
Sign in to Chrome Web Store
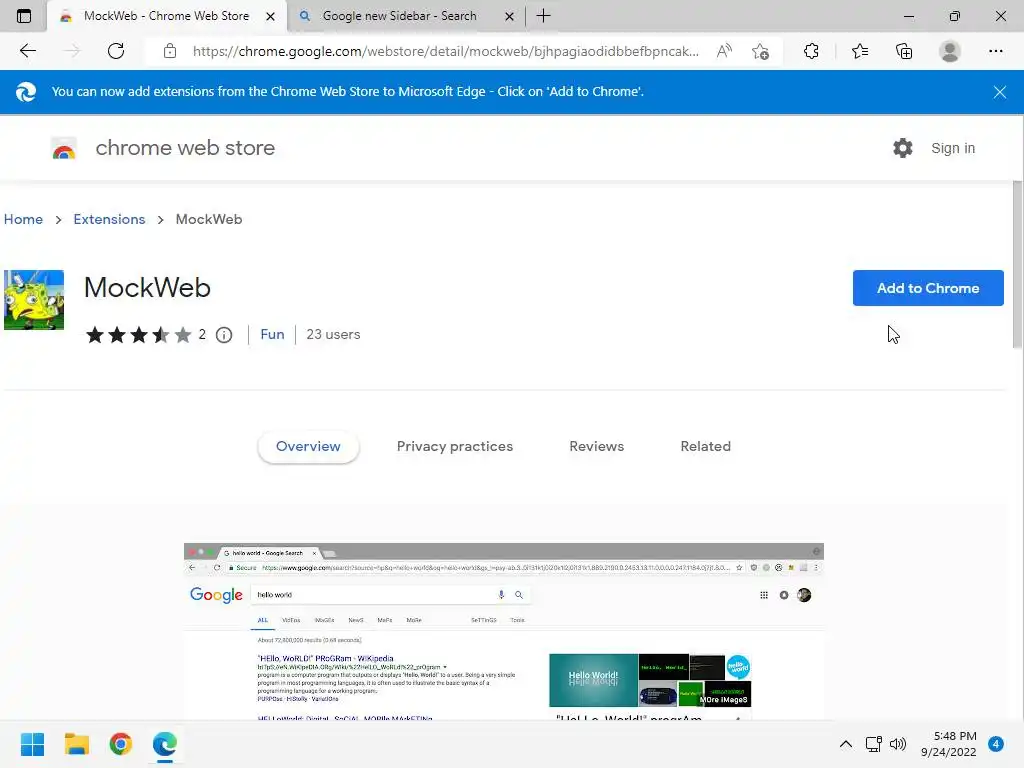point(953,148)
